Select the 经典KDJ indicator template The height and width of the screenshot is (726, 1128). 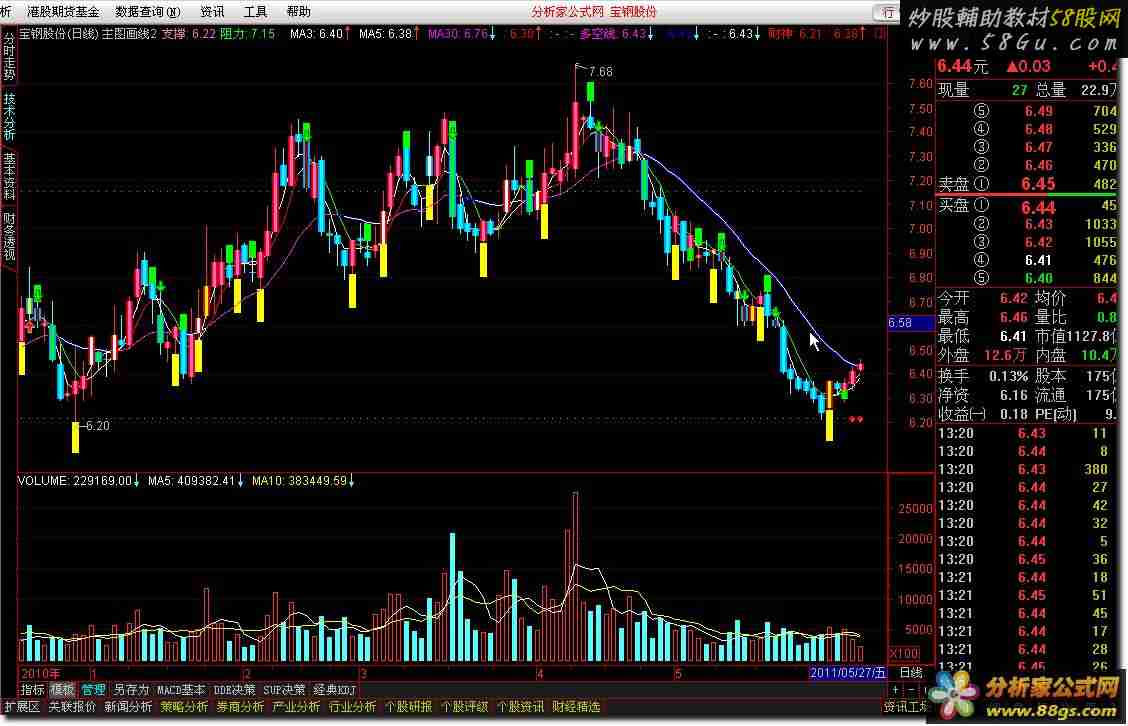click(334, 689)
